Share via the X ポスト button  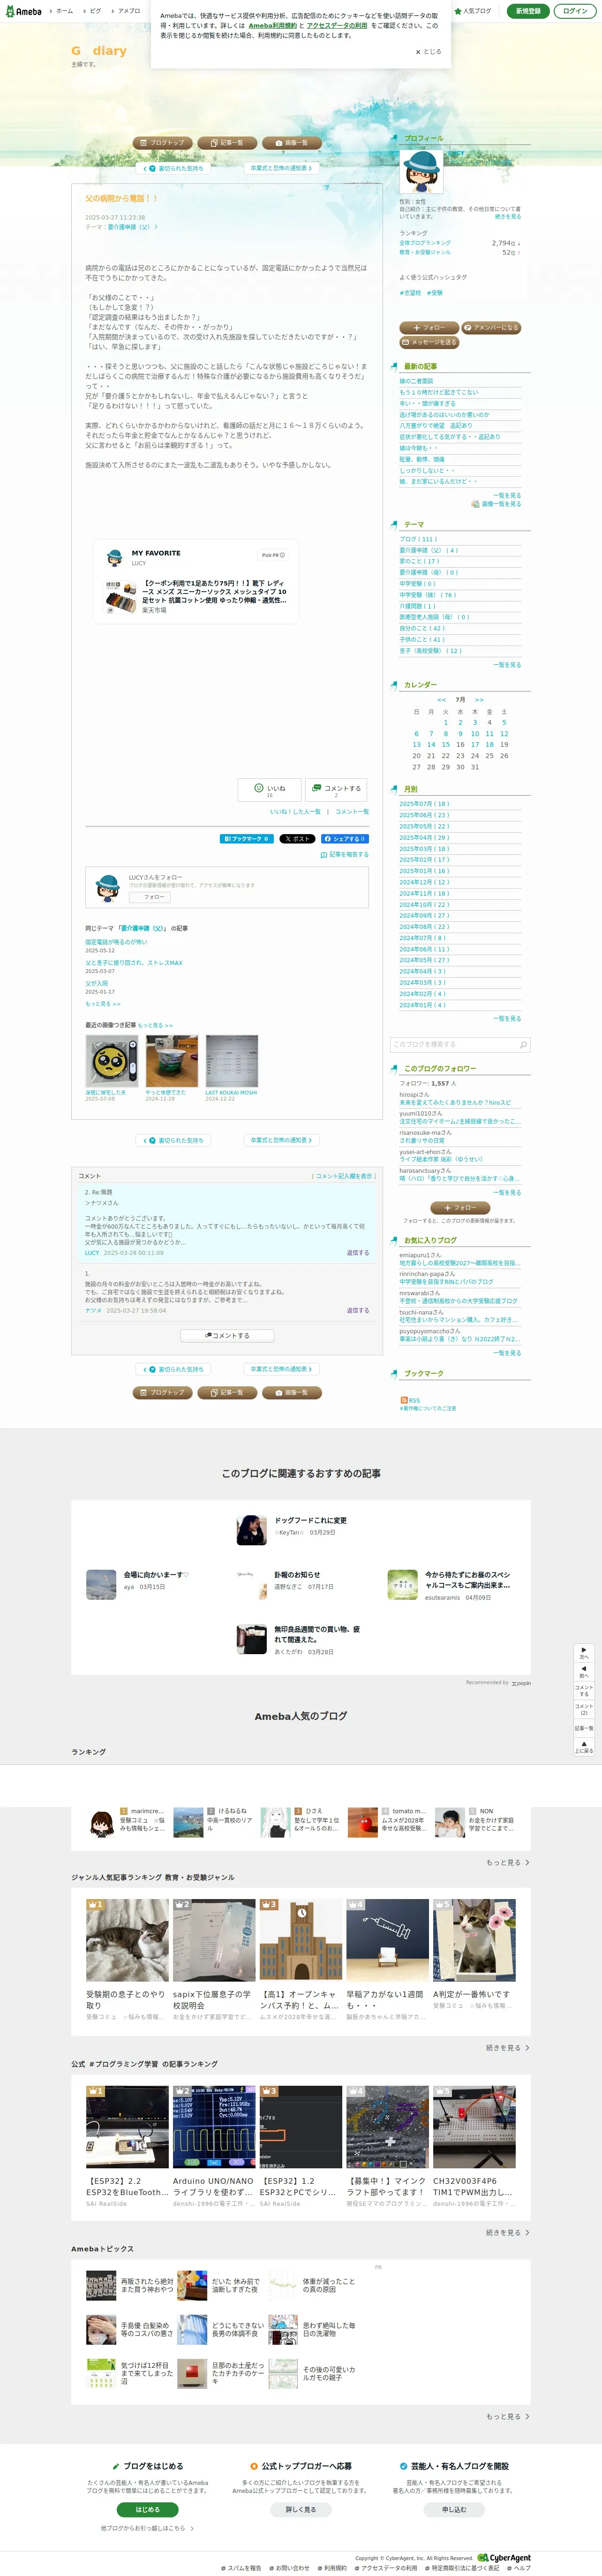[x=297, y=839]
